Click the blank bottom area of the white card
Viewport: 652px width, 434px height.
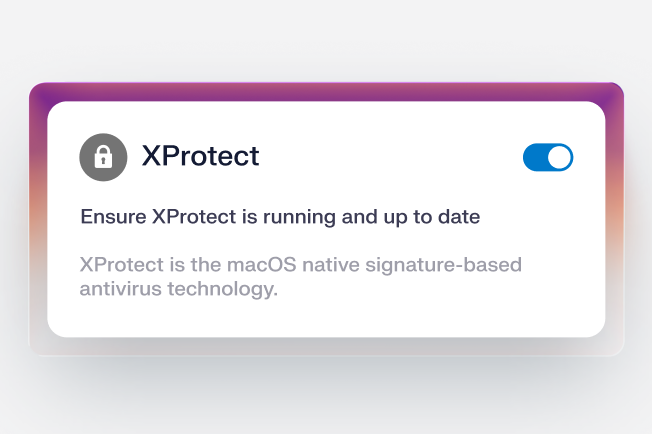(x=326, y=320)
